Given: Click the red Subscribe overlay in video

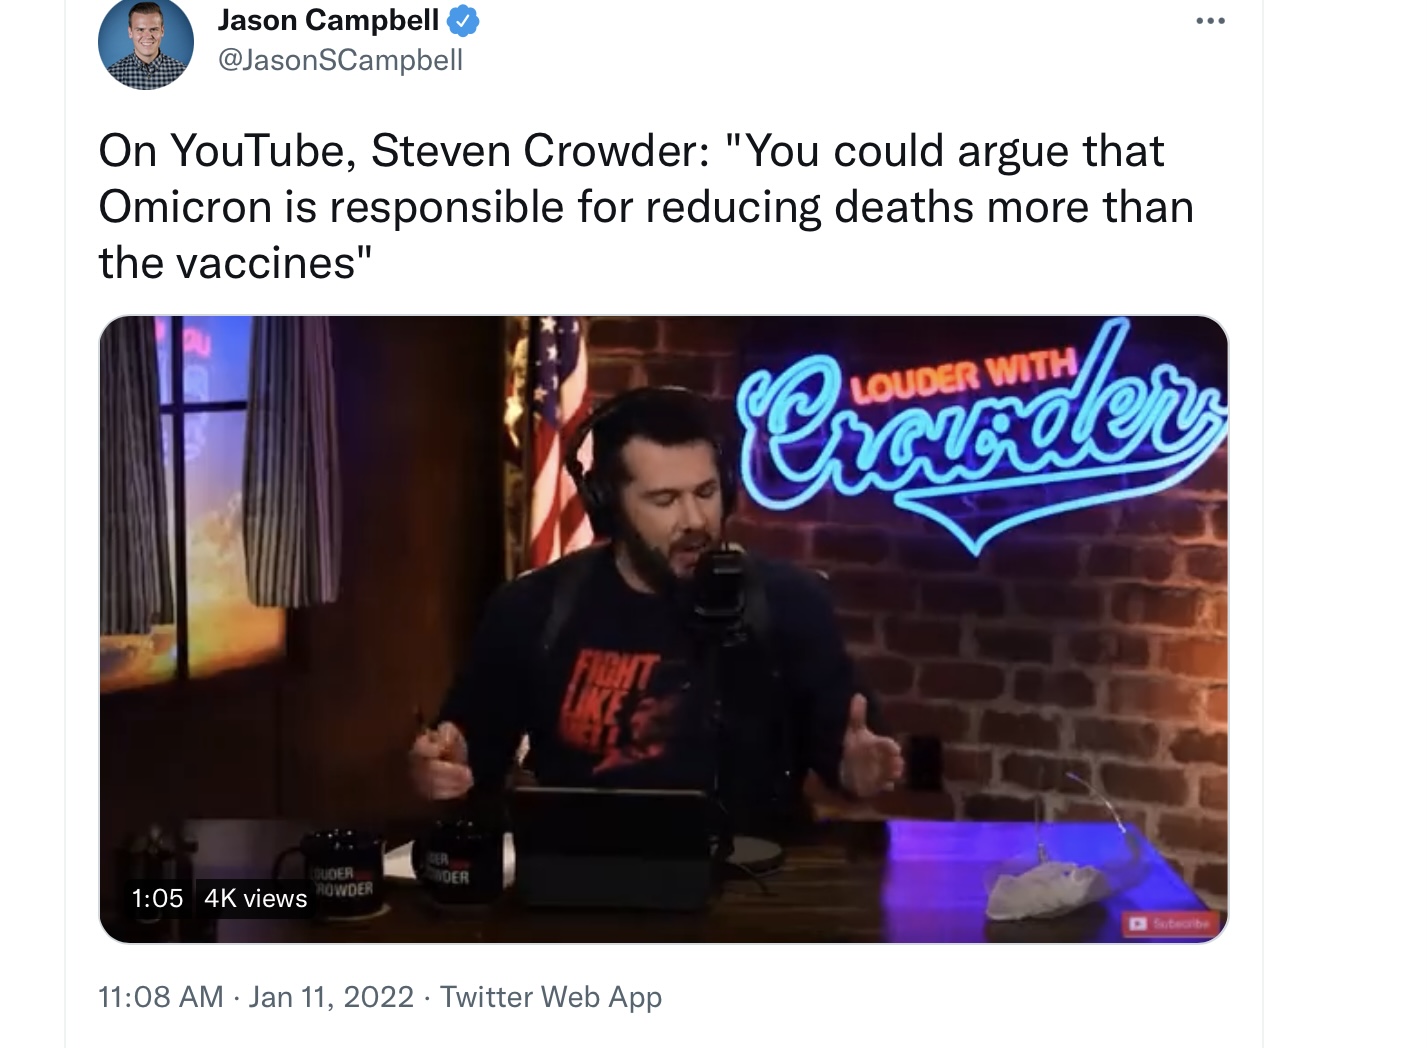Looking at the screenshot, I should point(1168,923).
